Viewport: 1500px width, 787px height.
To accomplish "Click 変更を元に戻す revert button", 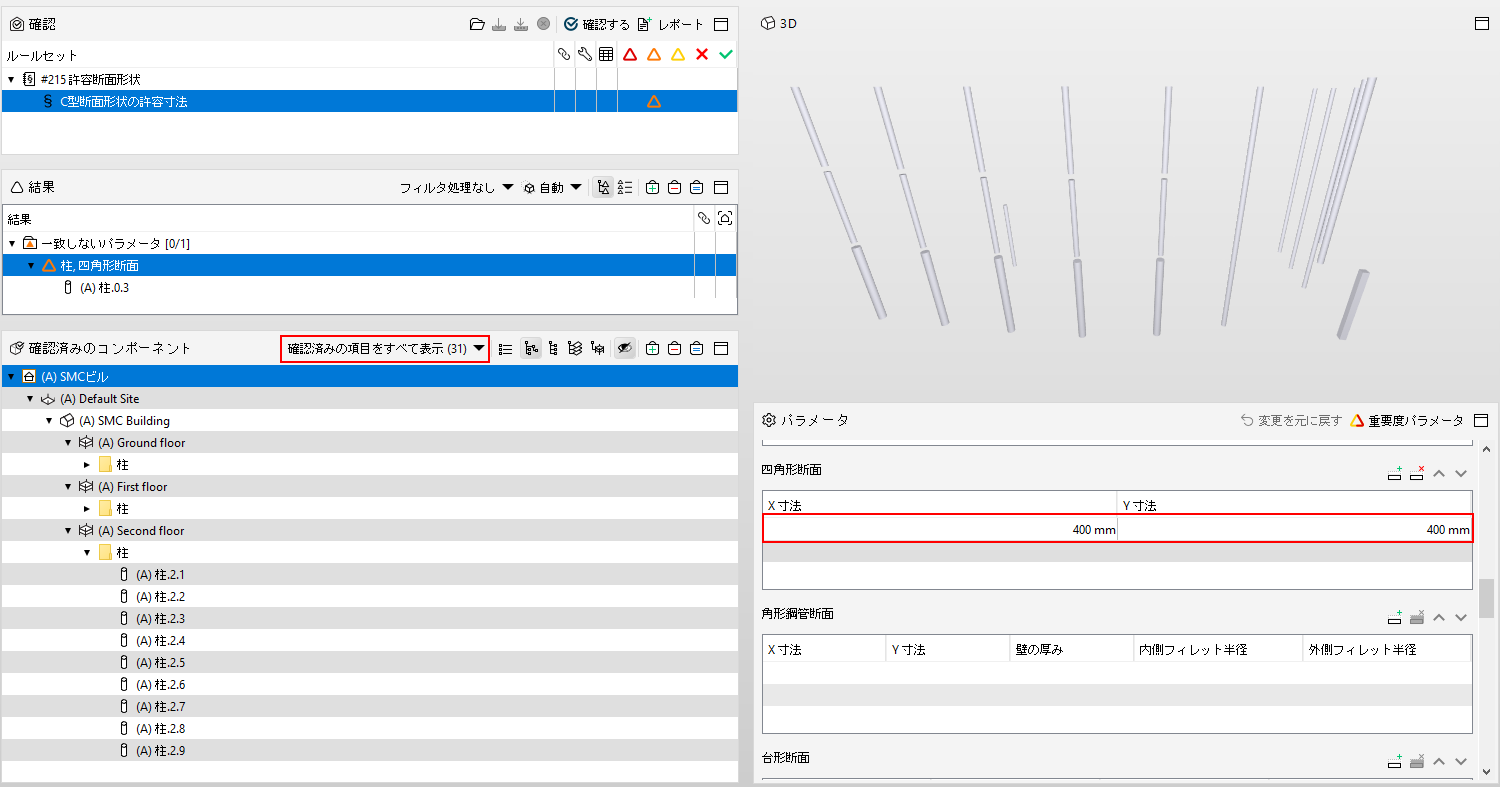I will (x=1291, y=421).
